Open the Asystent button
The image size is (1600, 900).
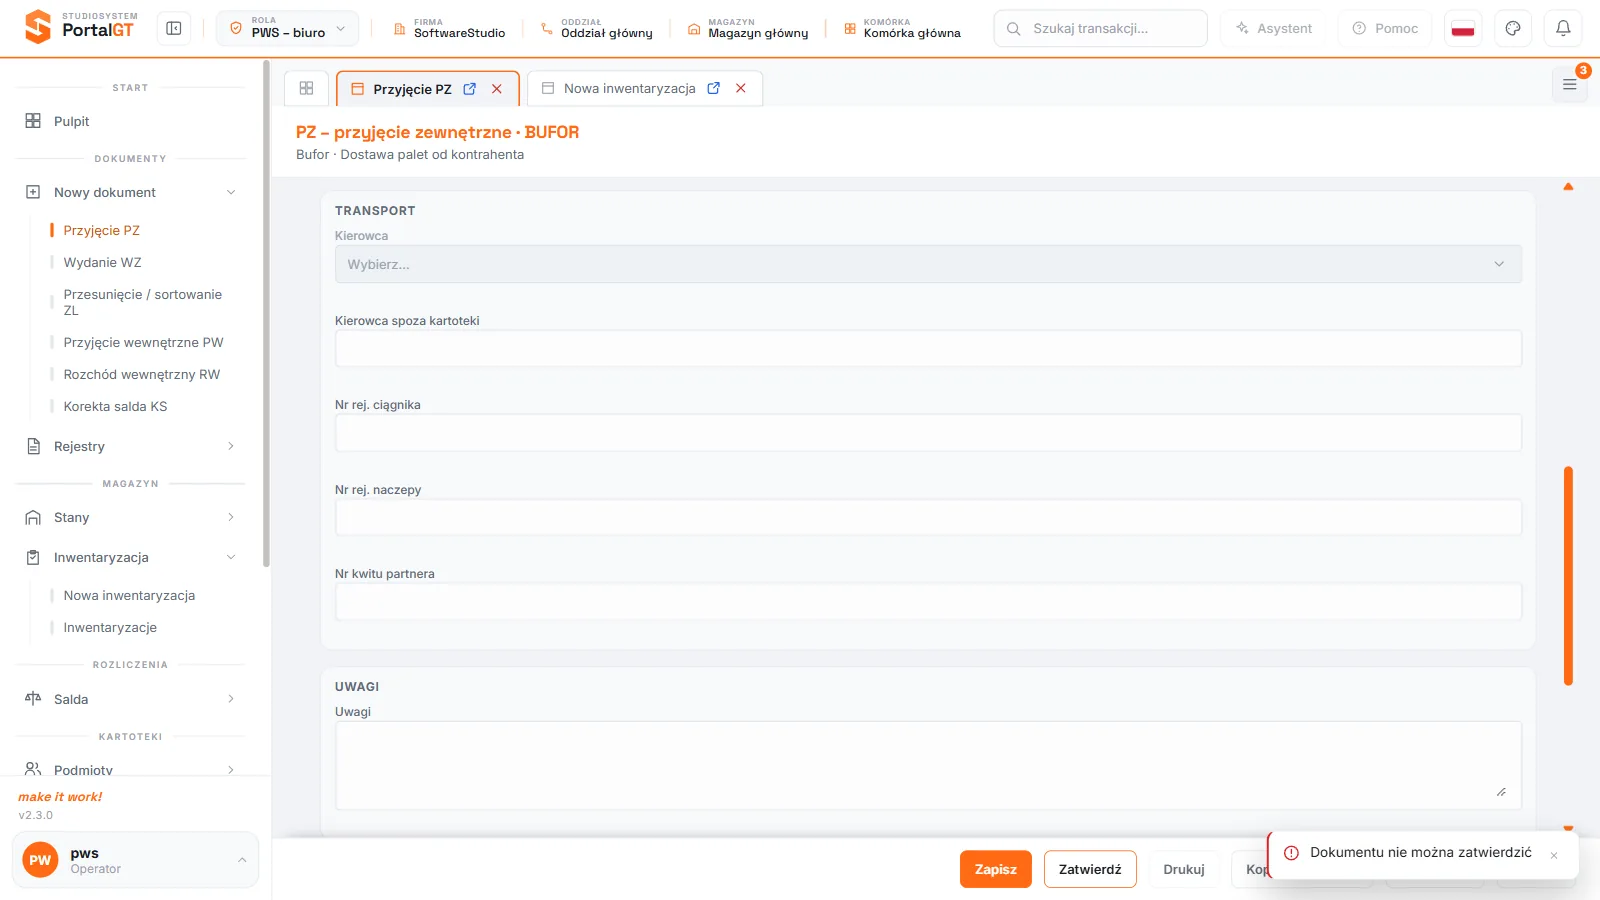(x=1273, y=28)
